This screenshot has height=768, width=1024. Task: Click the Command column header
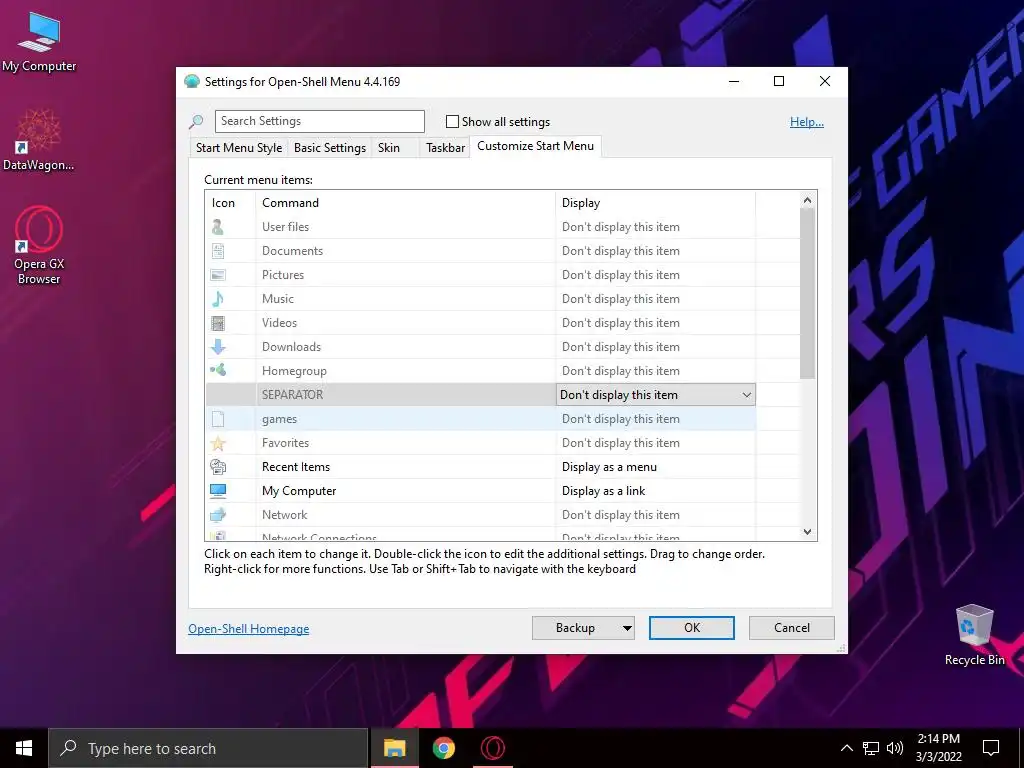406,202
